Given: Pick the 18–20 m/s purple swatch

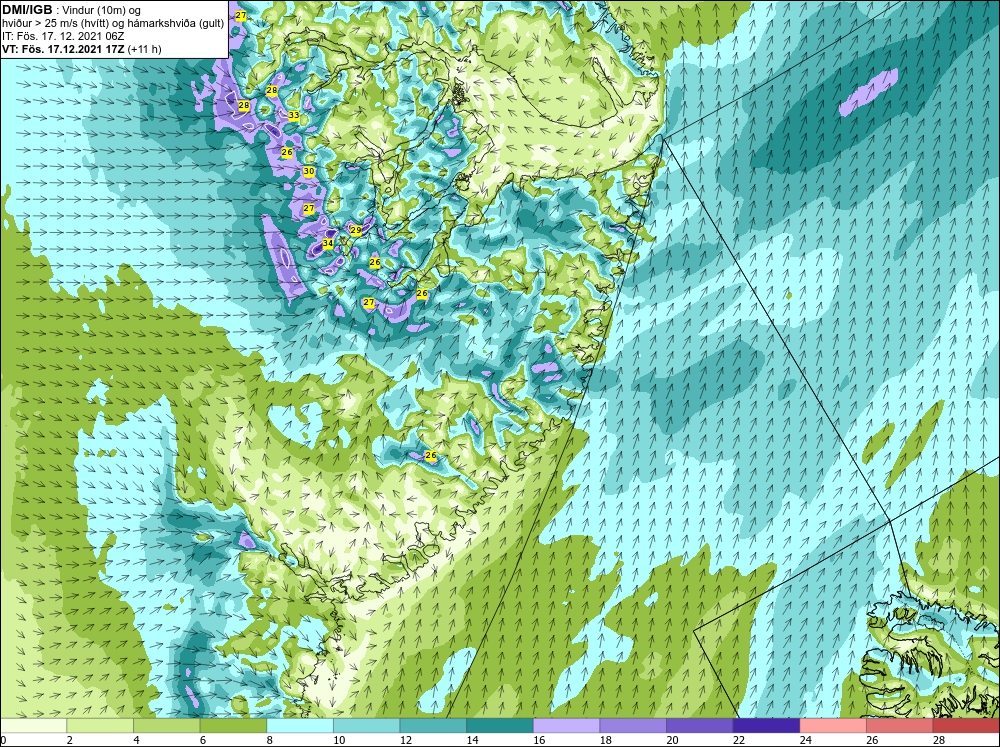Looking at the screenshot, I should [x=633, y=725].
